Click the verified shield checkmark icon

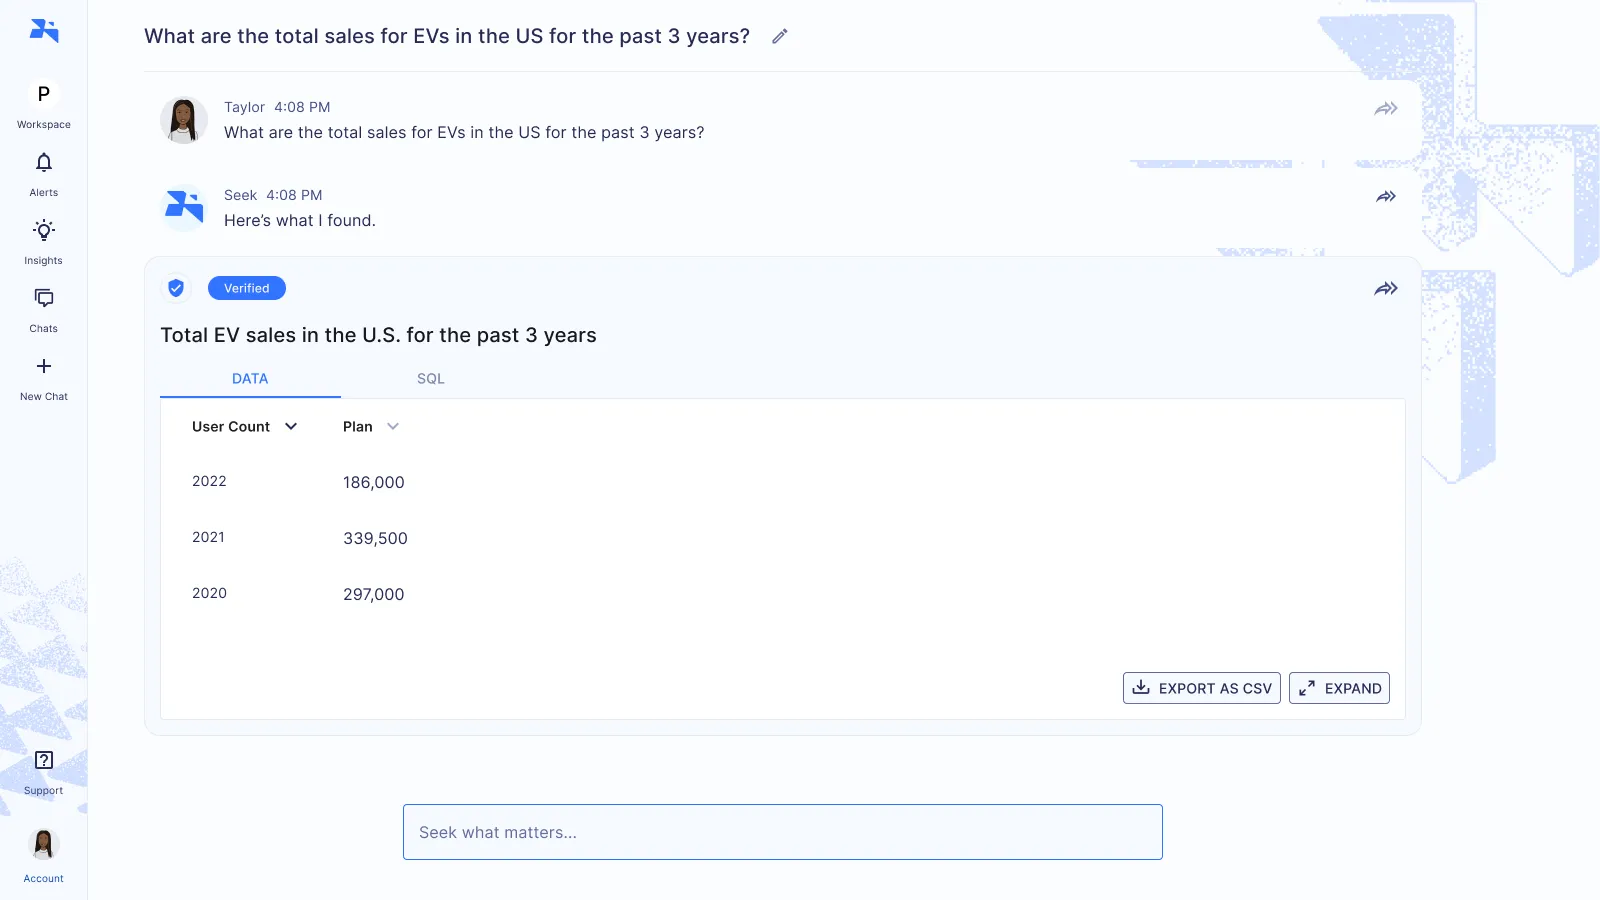click(176, 288)
